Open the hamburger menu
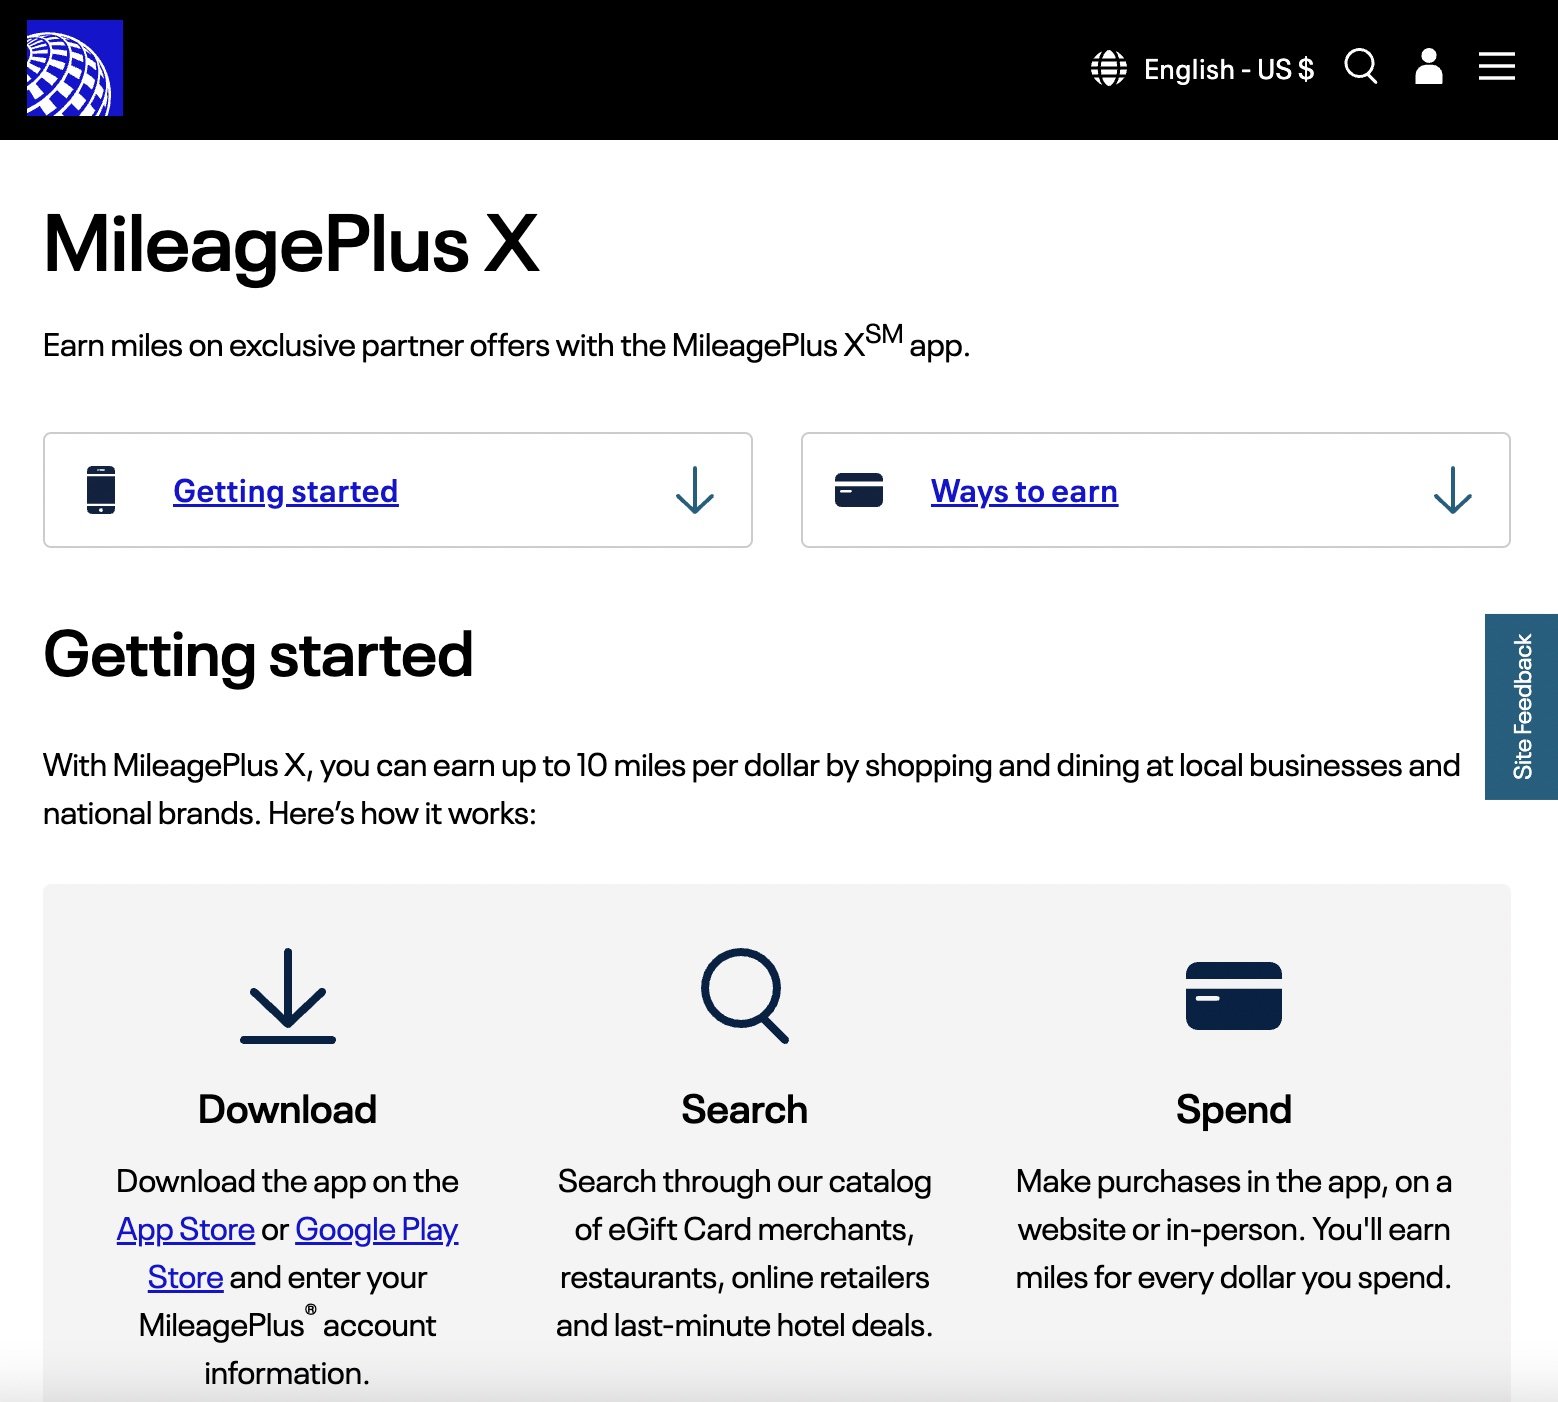The width and height of the screenshot is (1558, 1402). [1497, 67]
